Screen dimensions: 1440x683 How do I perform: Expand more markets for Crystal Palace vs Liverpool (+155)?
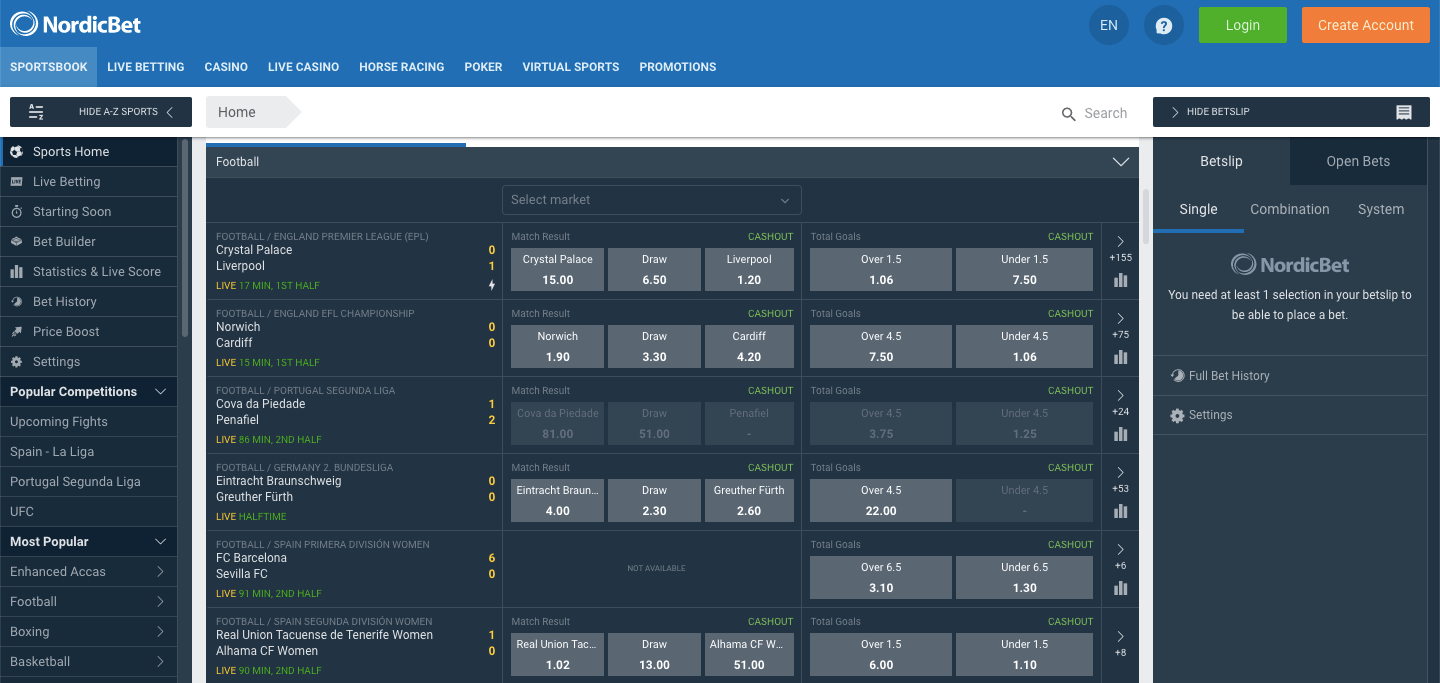(x=1120, y=248)
